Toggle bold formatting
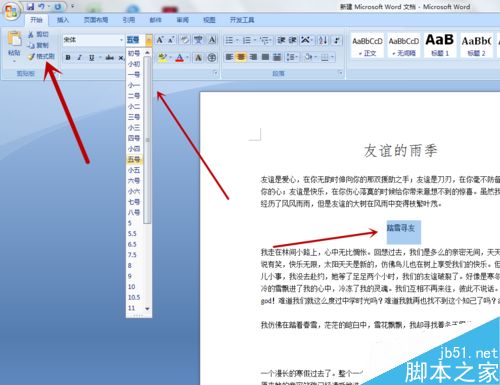The image size is (500, 385). point(68,58)
